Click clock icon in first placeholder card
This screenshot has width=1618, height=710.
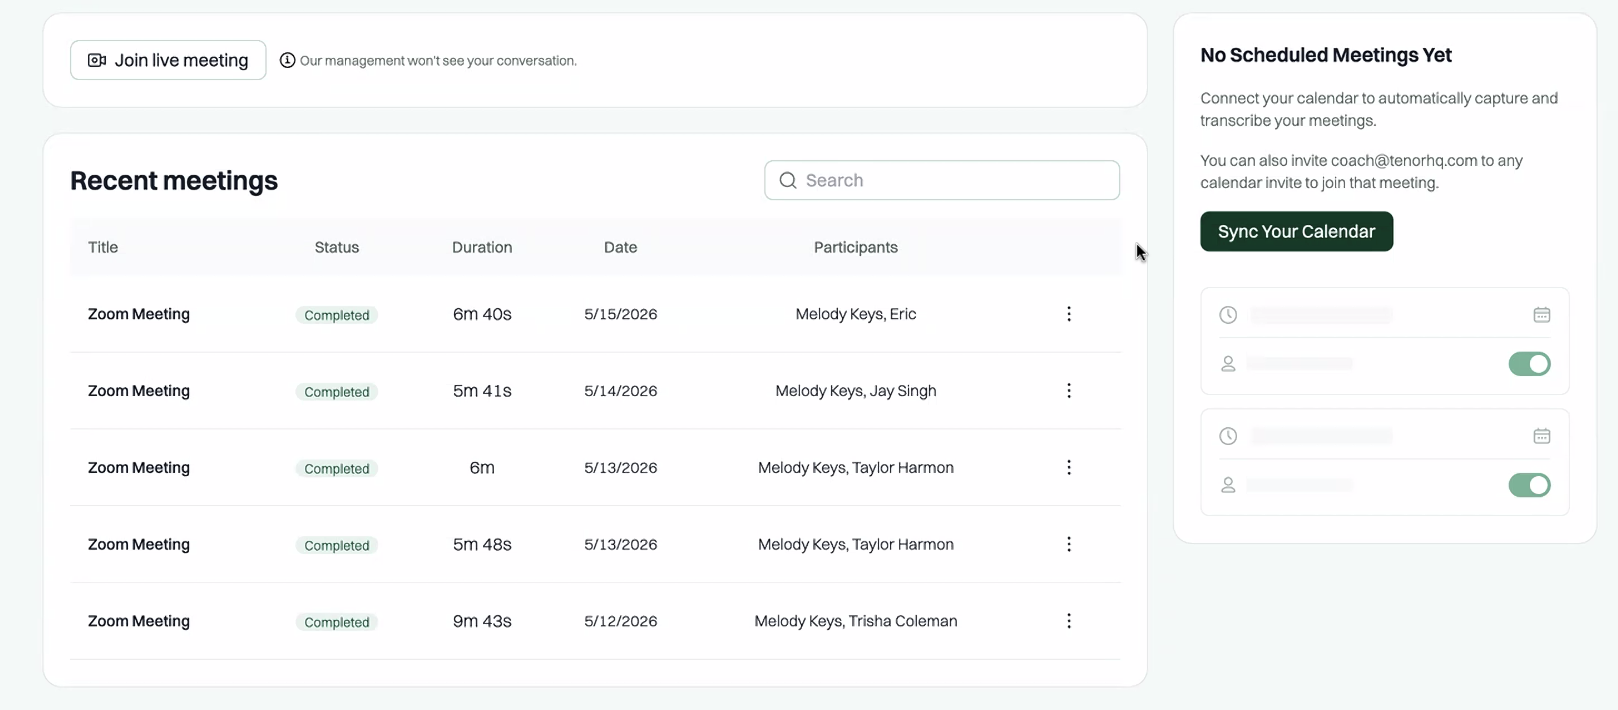(x=1228, y=315)
